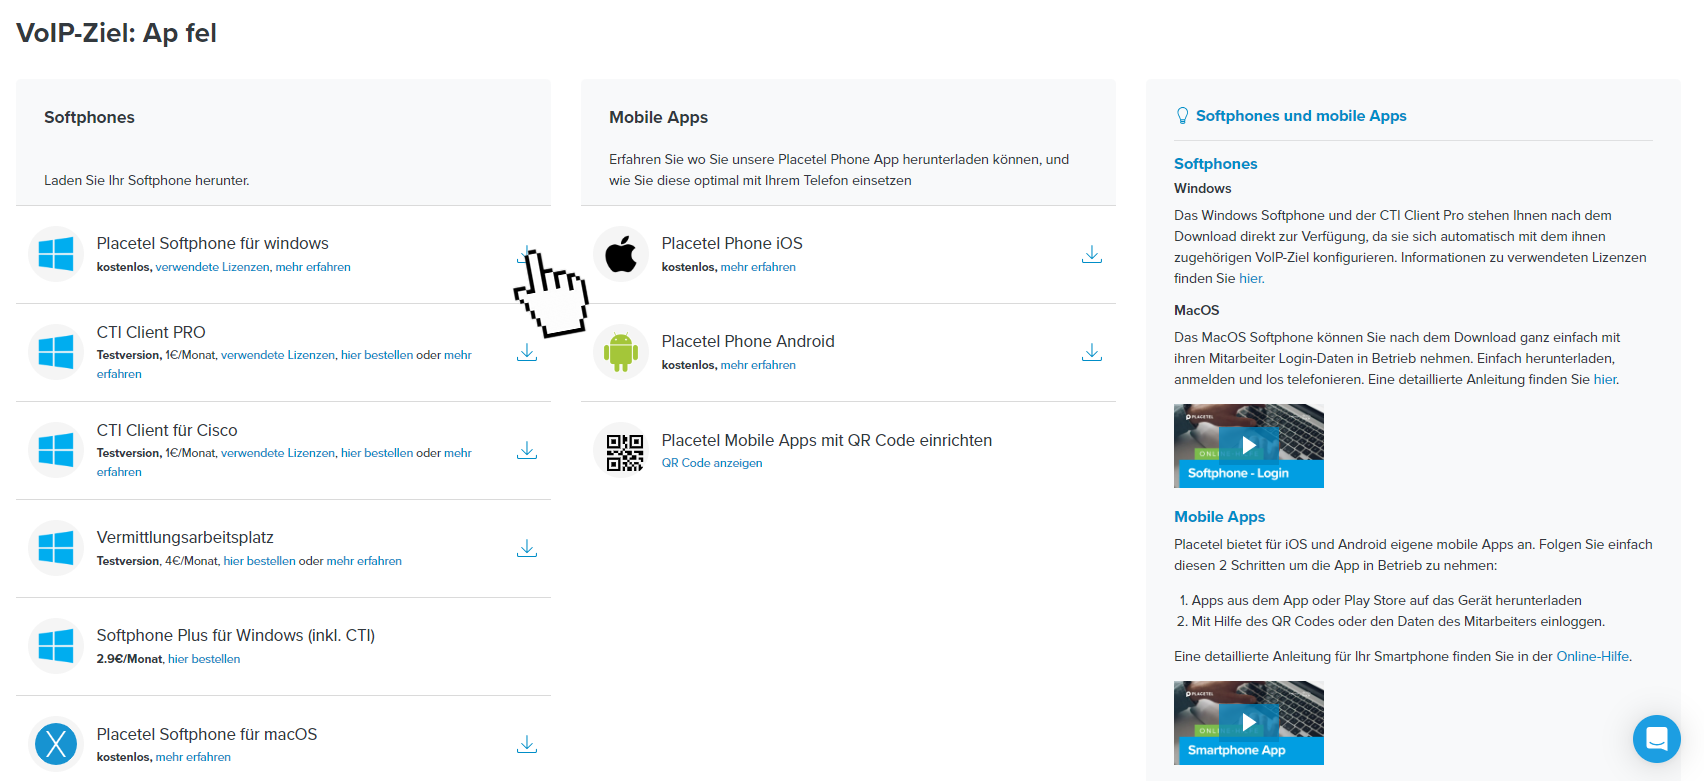Open 'mehr erfahren' for Placetel Softphone für windows
This screenshot has width=1704, height=781.
313,267
